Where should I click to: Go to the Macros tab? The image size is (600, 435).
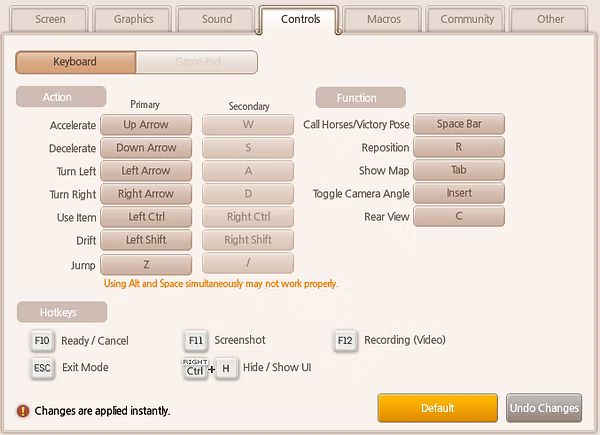(x=383, y=19)
